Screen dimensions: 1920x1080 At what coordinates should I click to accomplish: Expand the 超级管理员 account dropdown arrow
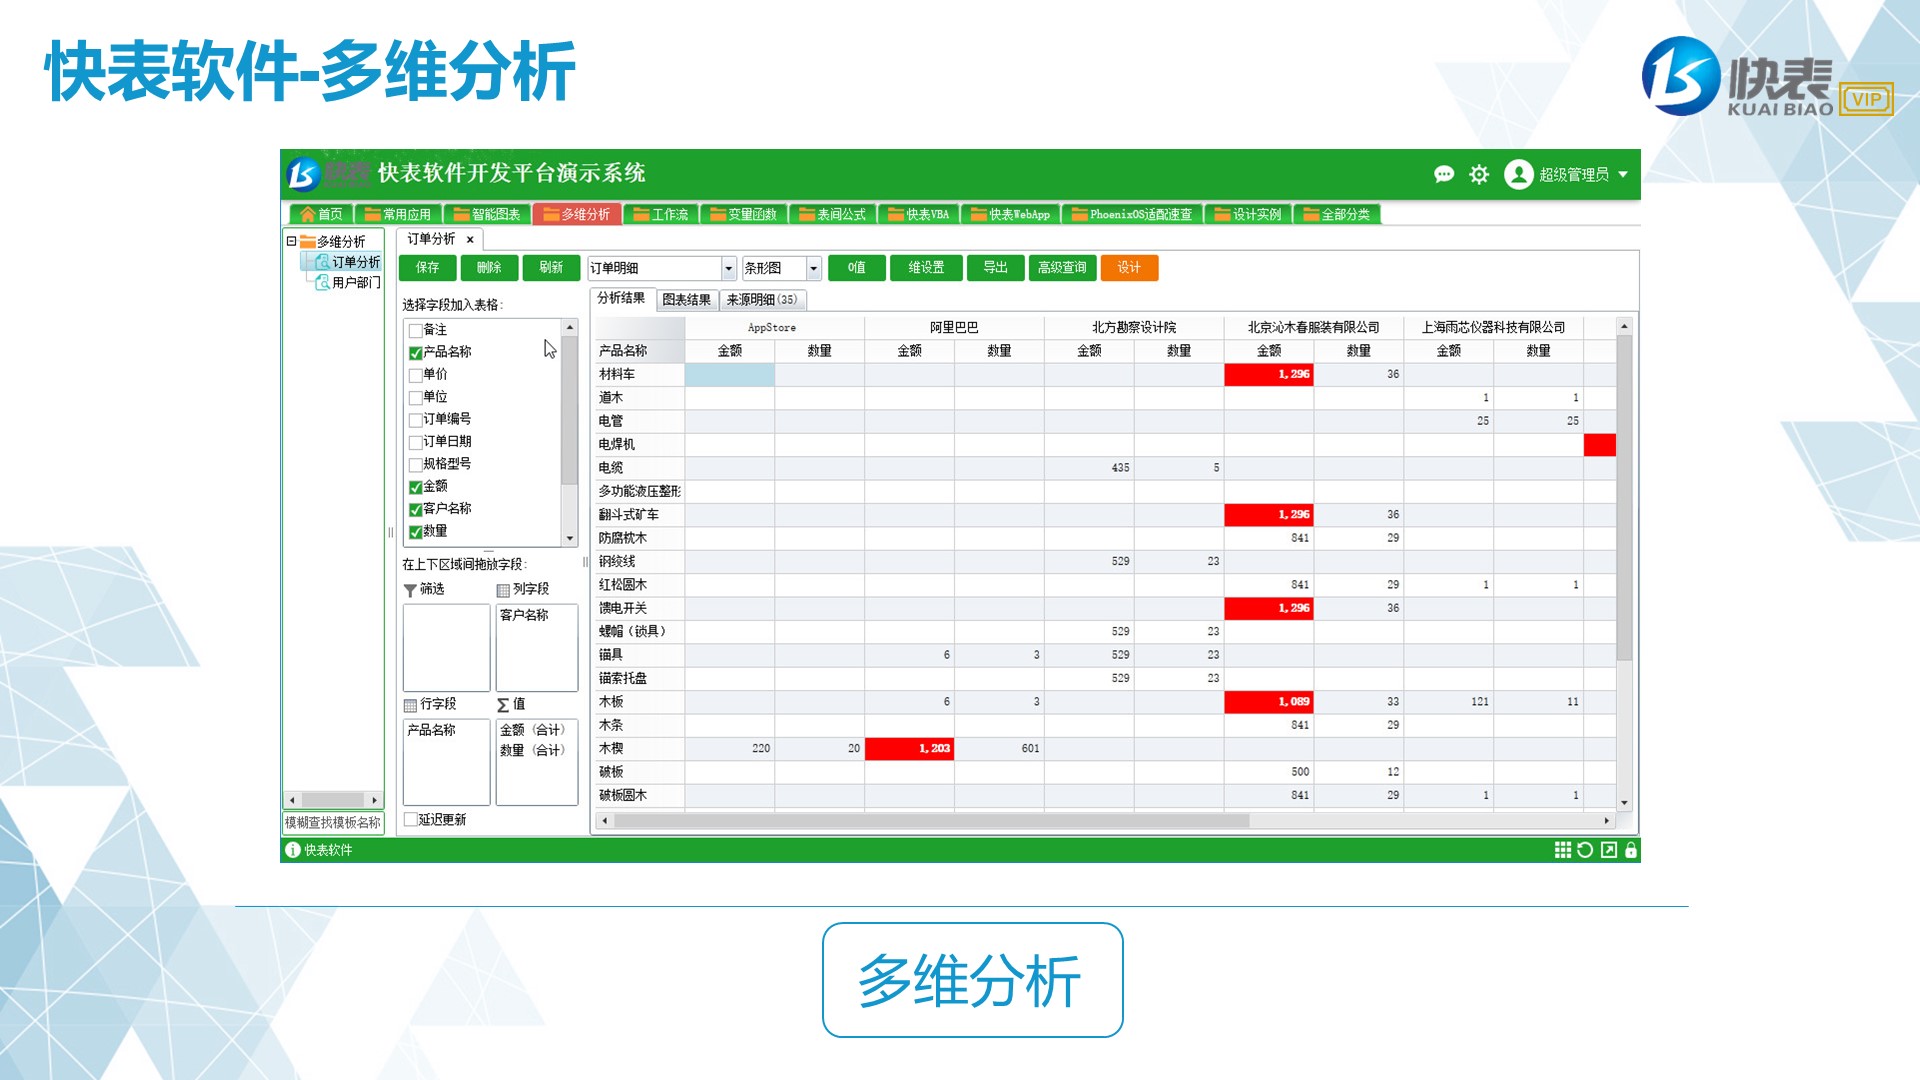pyautogui.click(x=1623, y=174)
